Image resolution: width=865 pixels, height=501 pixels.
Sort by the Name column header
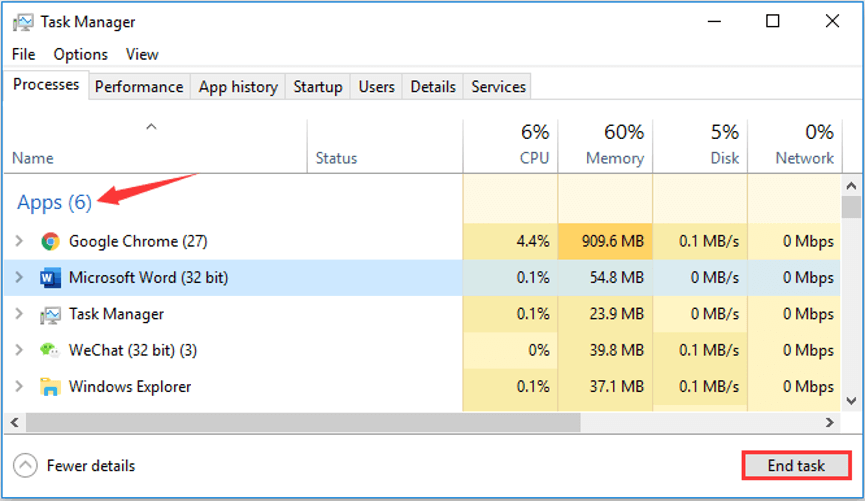(156, 146)
